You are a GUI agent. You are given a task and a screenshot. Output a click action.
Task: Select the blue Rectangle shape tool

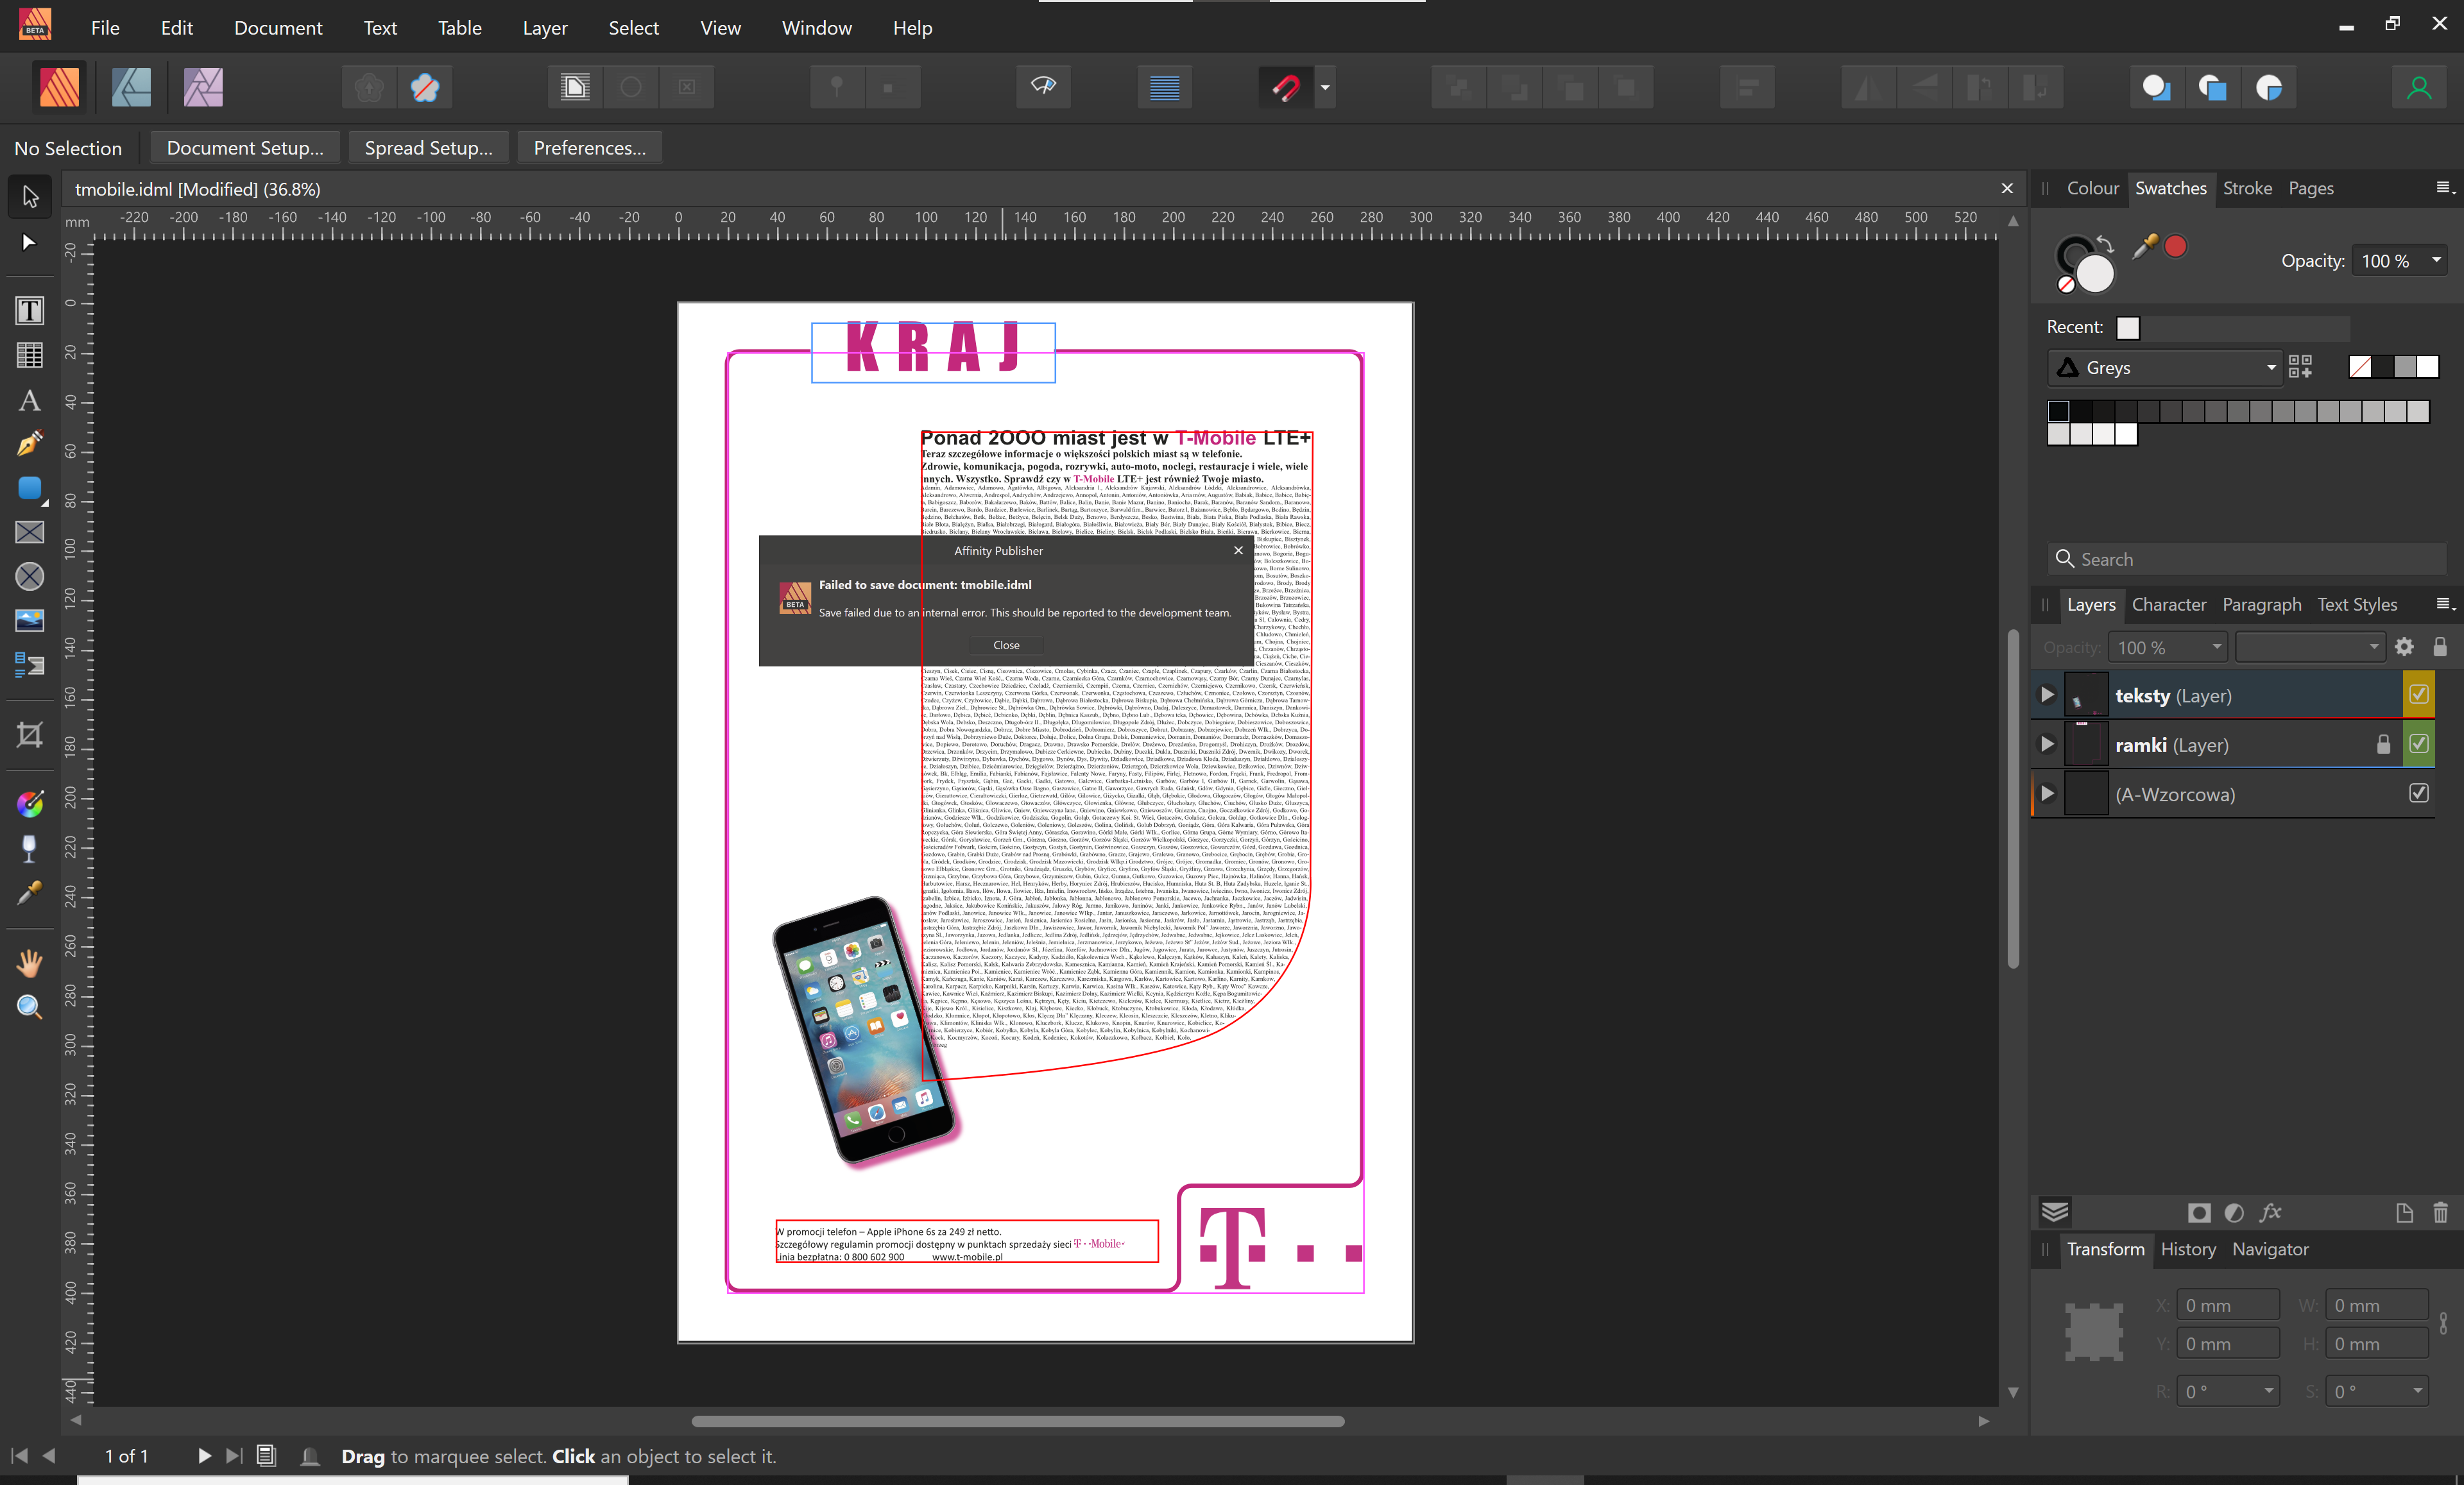point(30,488)
